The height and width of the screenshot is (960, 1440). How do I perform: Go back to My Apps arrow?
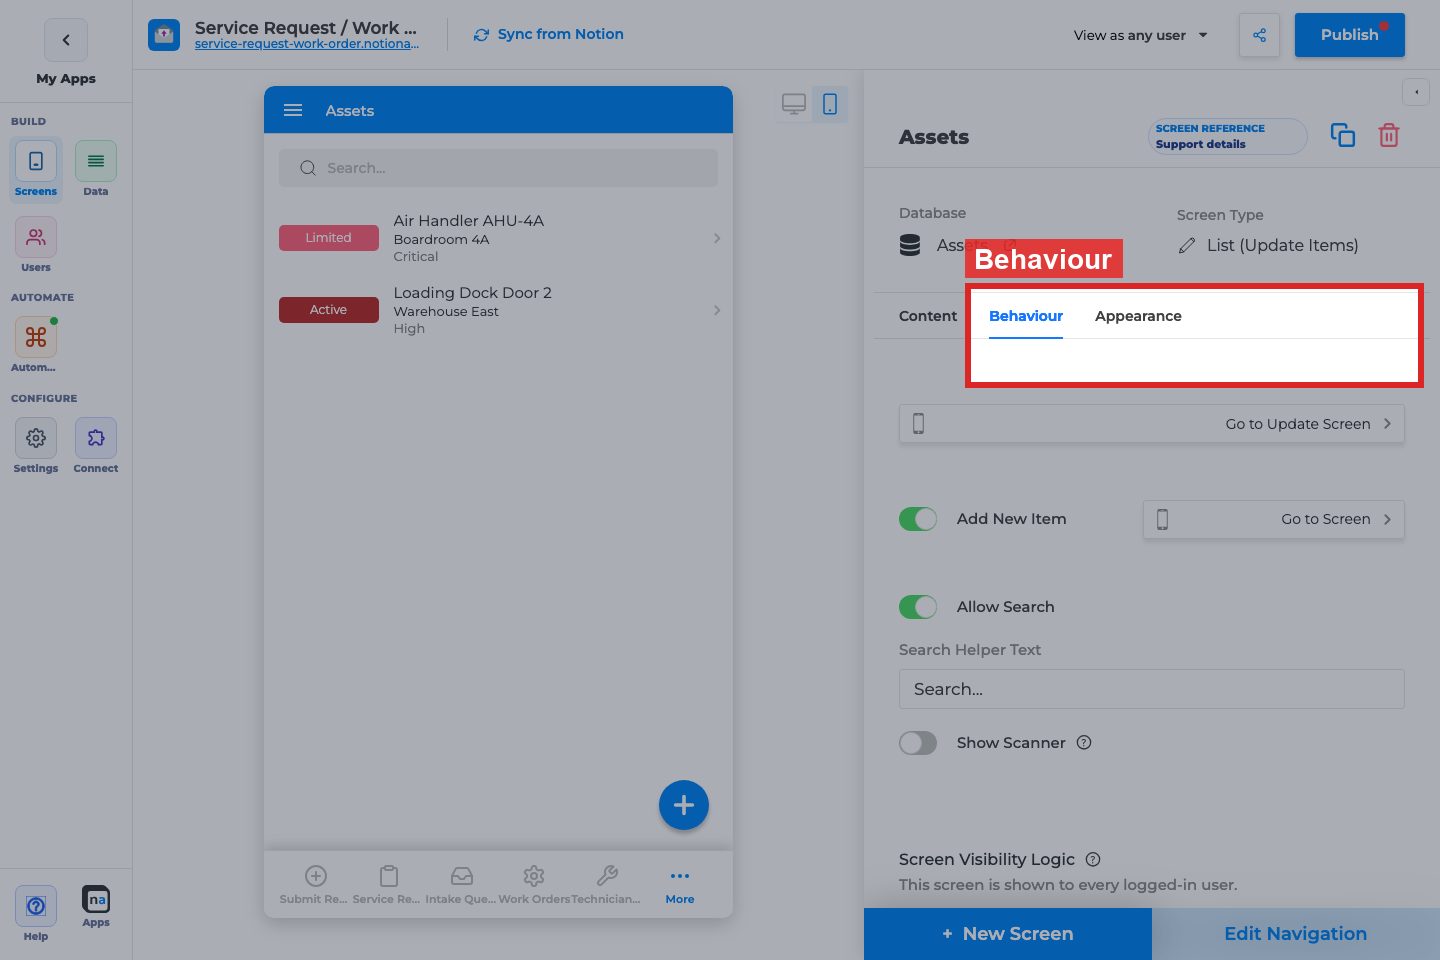pos(66,40)
